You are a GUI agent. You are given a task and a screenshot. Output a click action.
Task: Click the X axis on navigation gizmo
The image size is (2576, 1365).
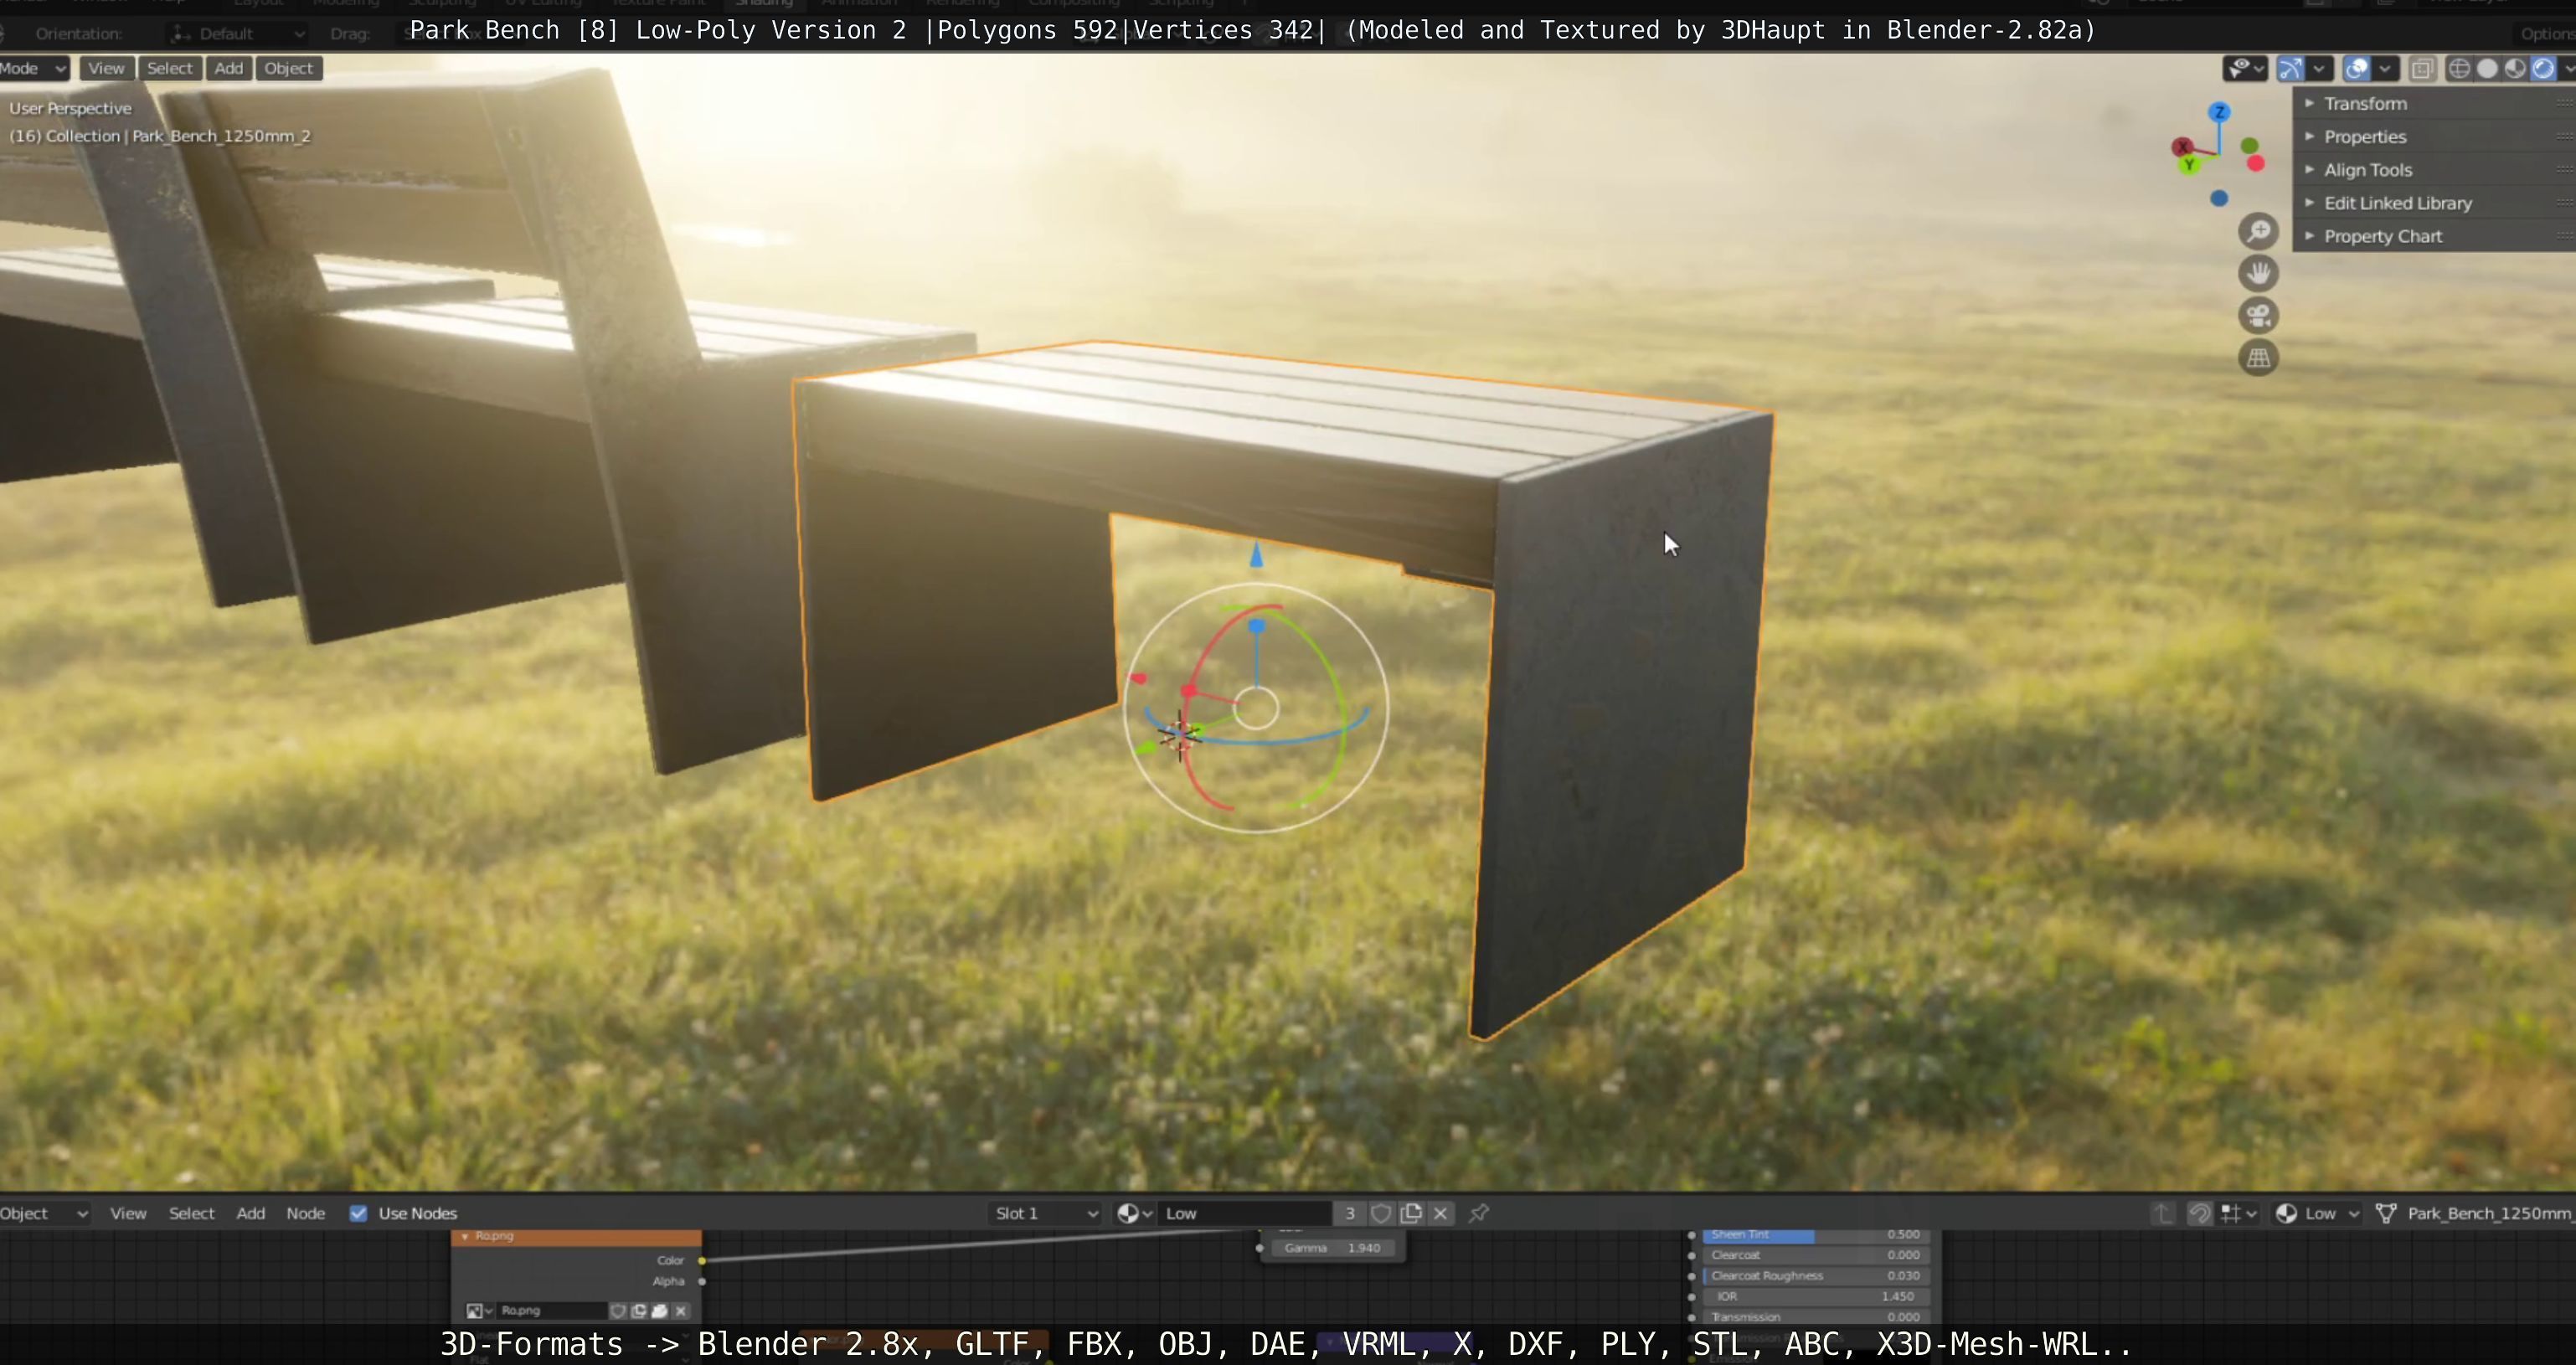tap(2182, 147)
